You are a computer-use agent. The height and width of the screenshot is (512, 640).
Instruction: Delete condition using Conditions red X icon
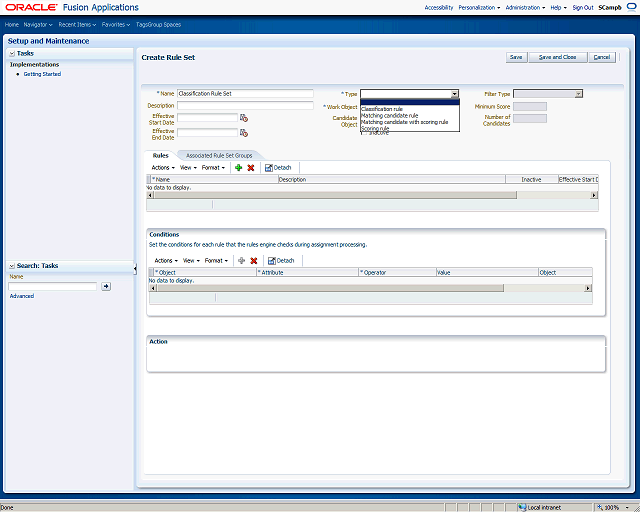253,260
